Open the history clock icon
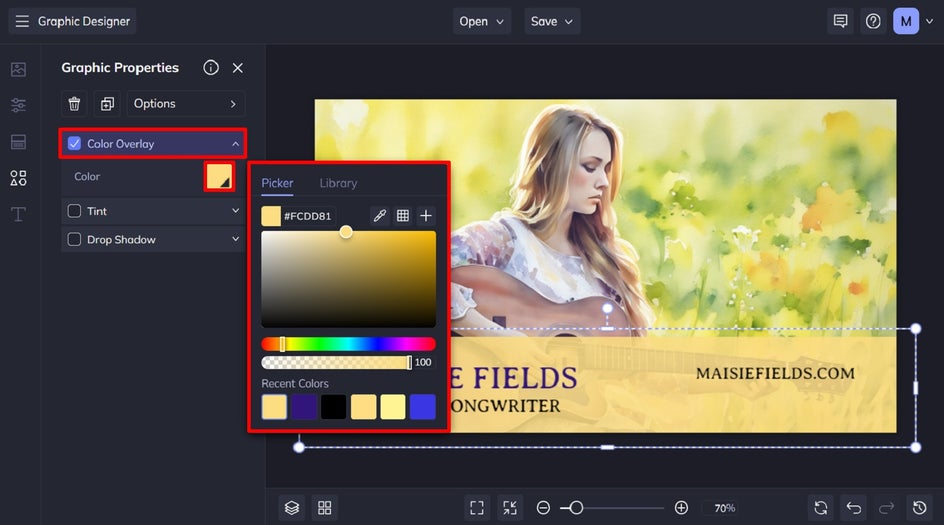 click(x=919, y=508)
